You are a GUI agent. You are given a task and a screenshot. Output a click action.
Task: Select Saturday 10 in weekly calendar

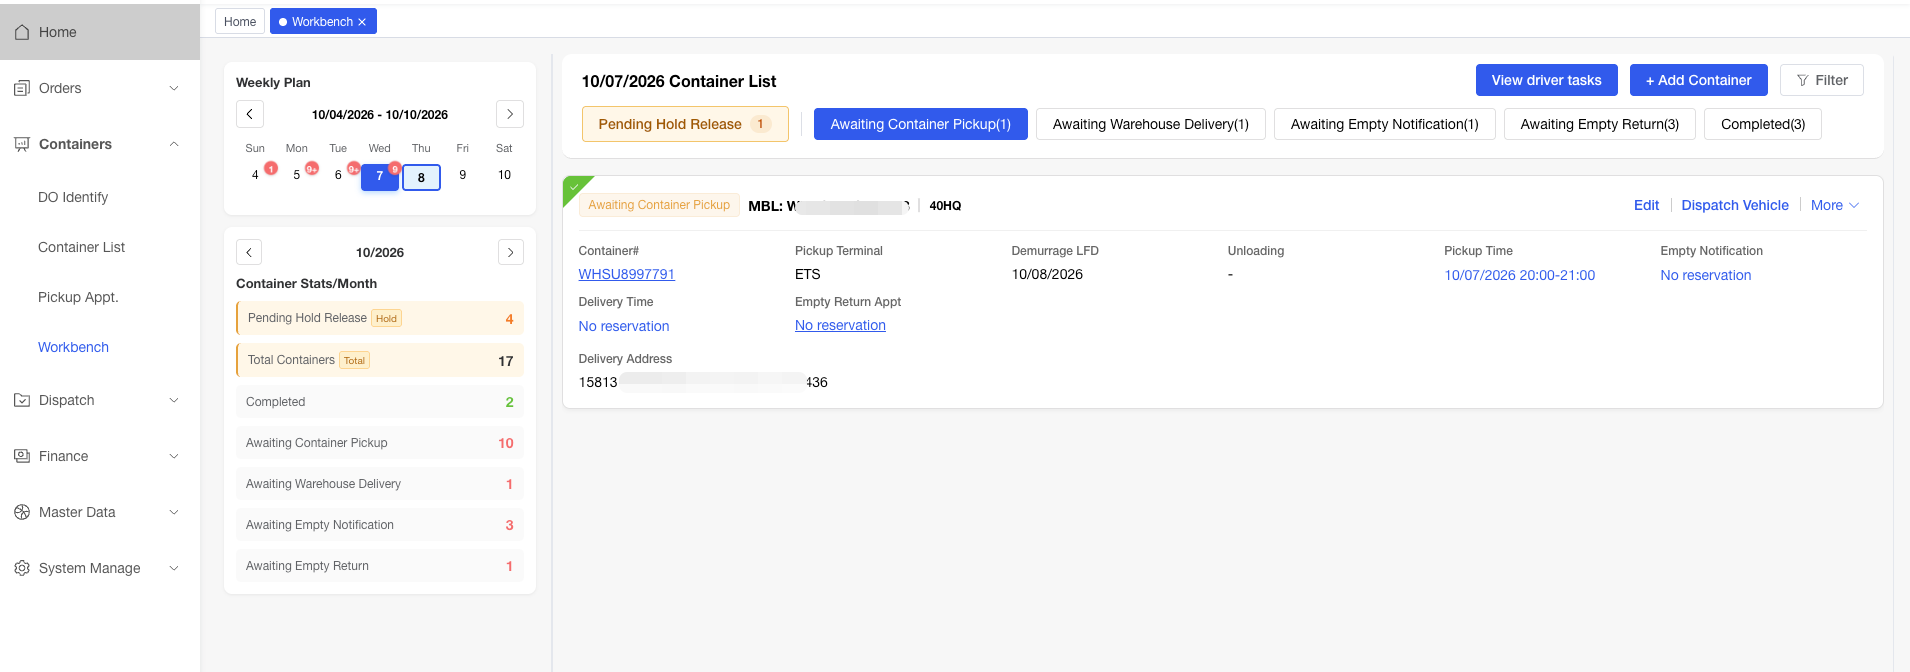pyautogui.click(x=504, y=175)
